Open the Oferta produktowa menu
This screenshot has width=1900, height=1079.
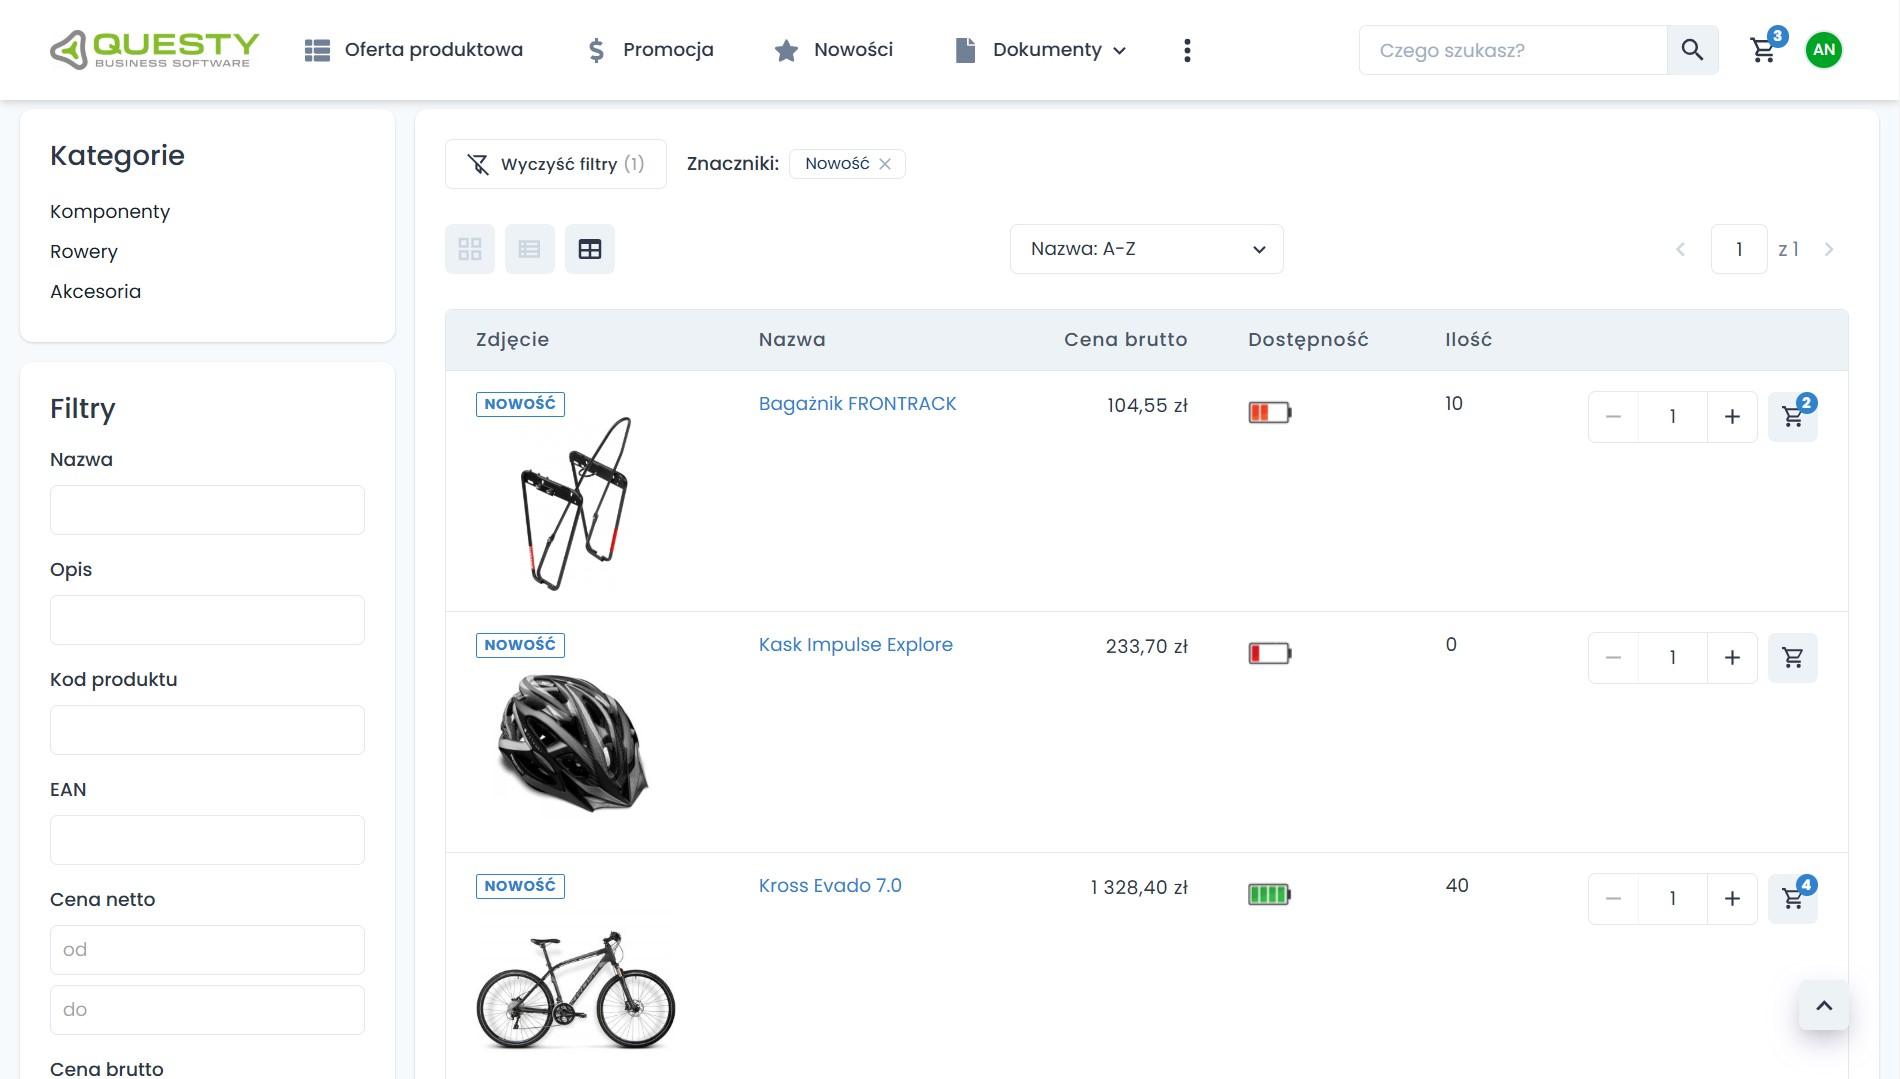pyautogui.click(x=414, y=50)
